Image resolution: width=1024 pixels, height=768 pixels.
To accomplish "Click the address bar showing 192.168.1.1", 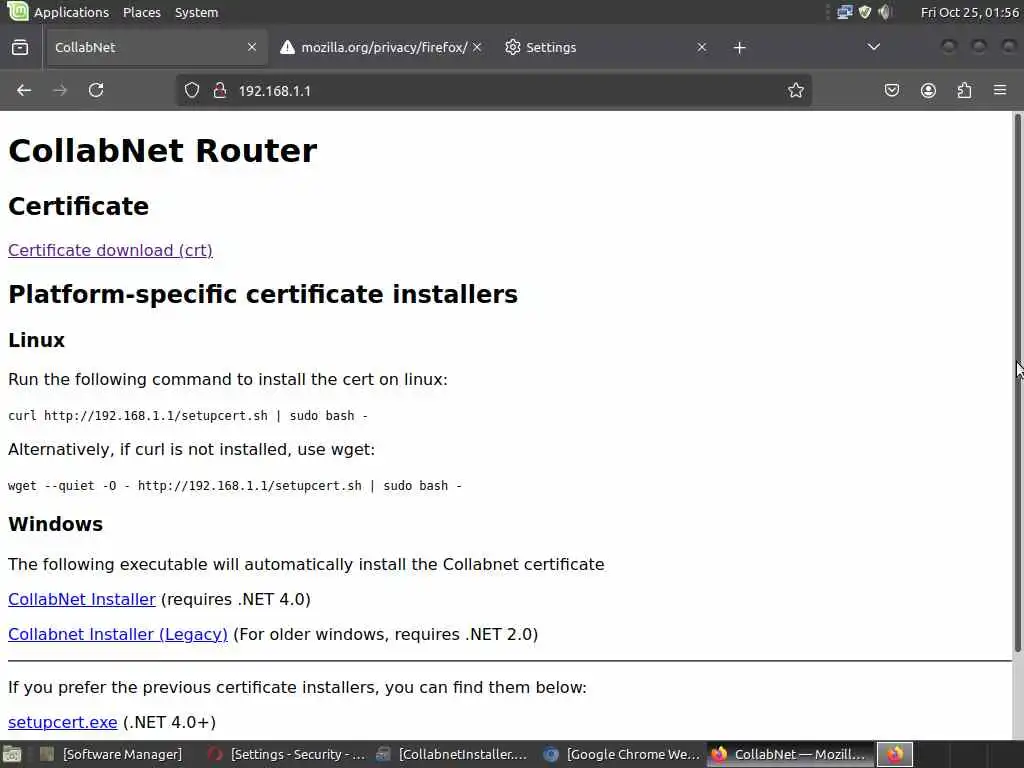I will (494, 90).
